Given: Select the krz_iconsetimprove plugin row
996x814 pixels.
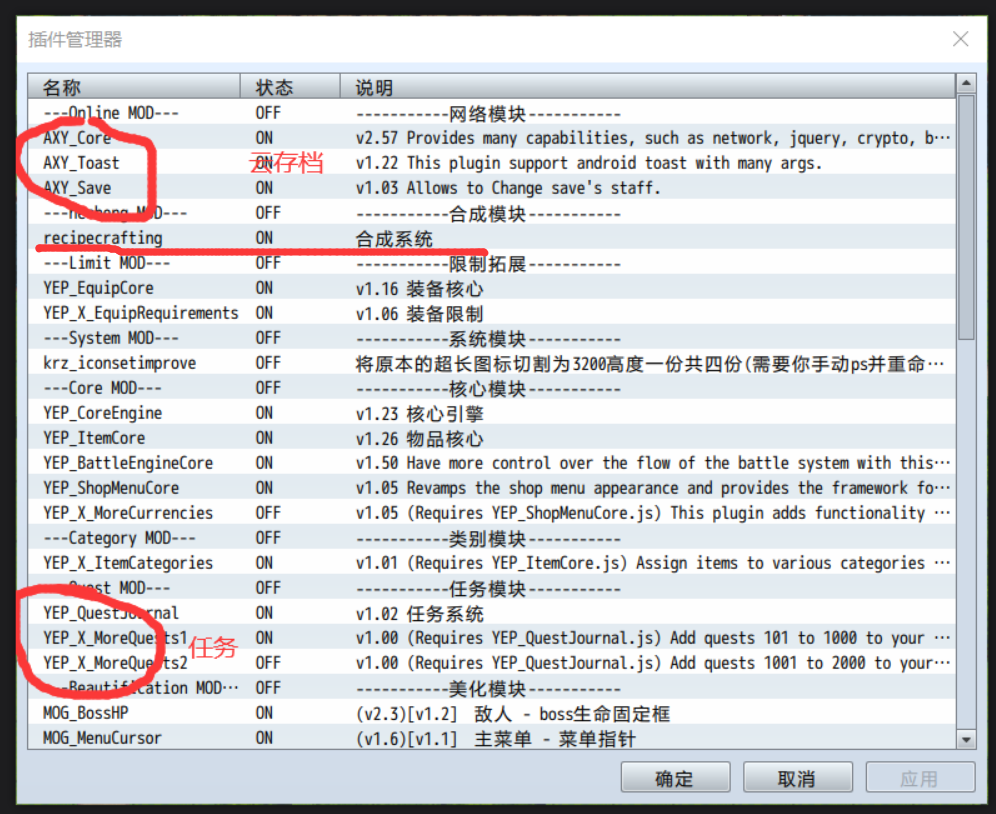Looking at the screenshot, I should click(492, 363).
